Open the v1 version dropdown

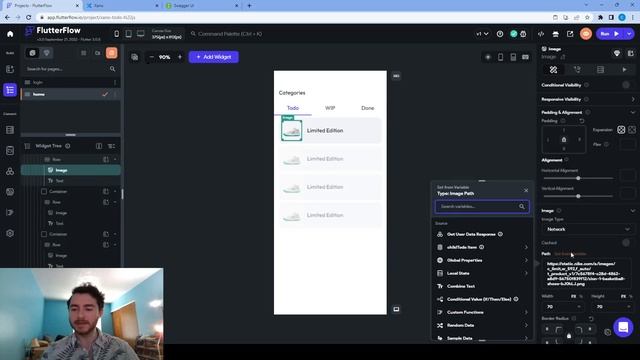[482, 34]
